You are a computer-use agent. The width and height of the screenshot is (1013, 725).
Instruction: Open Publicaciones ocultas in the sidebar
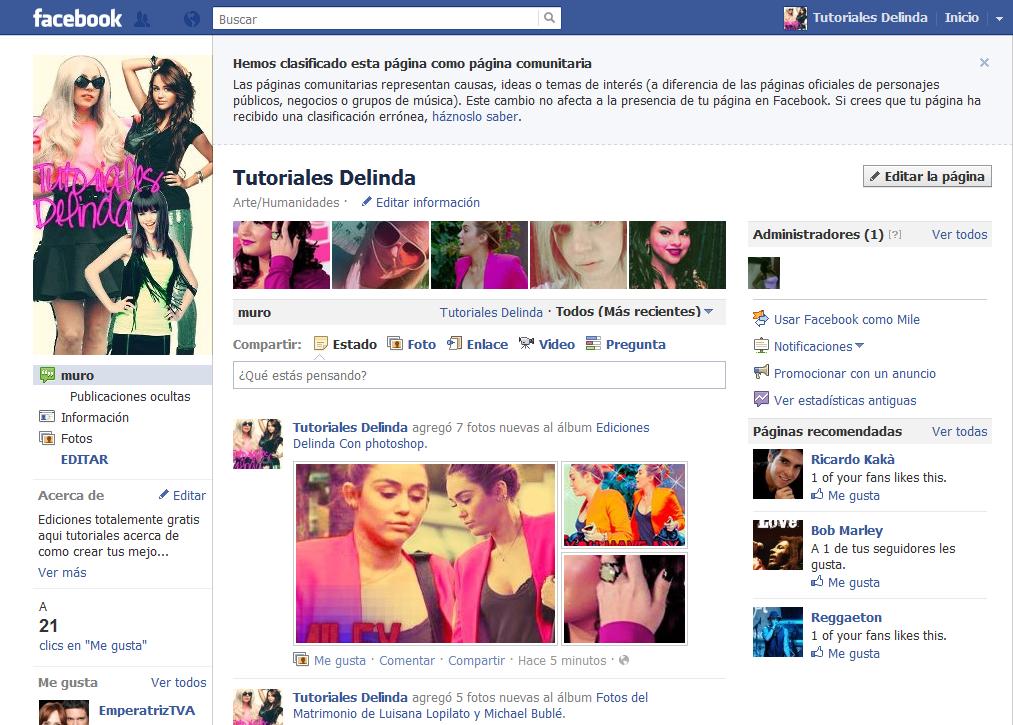coord(130,396)
